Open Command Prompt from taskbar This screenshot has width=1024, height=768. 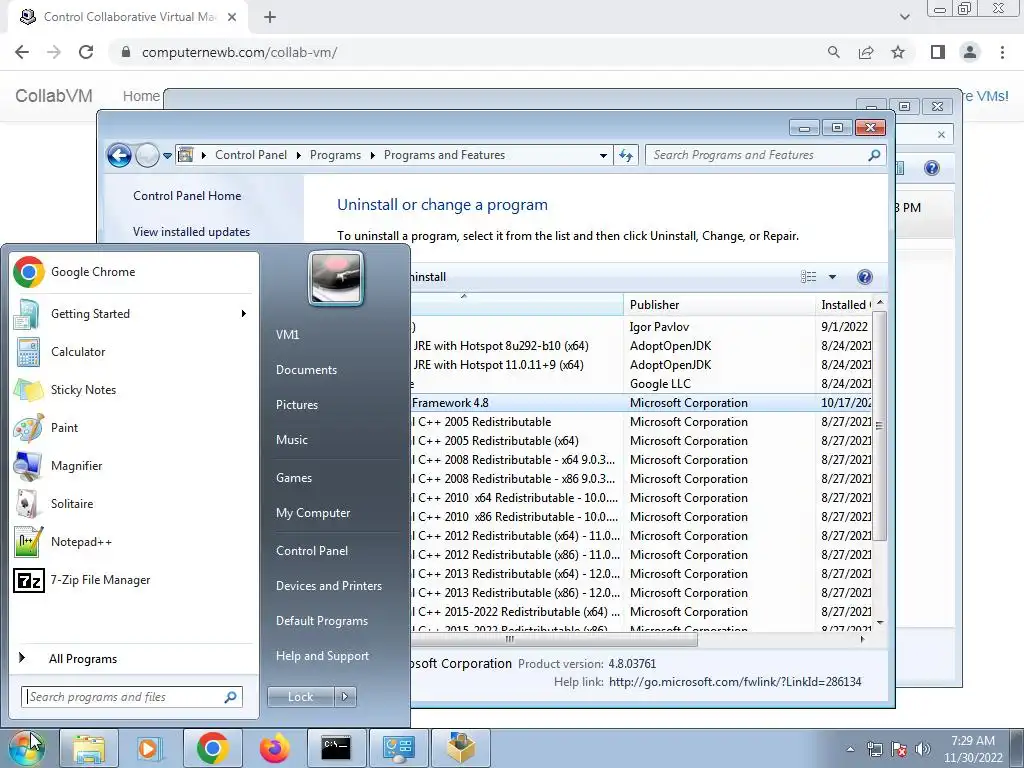[x=336, y=748]
